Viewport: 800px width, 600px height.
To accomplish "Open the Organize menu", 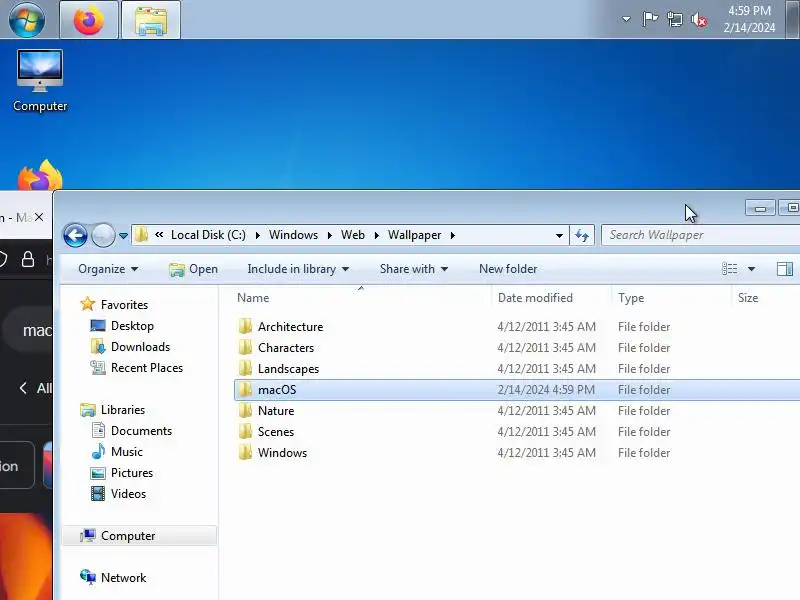I will pyautogui.click(x=108, y=269).
